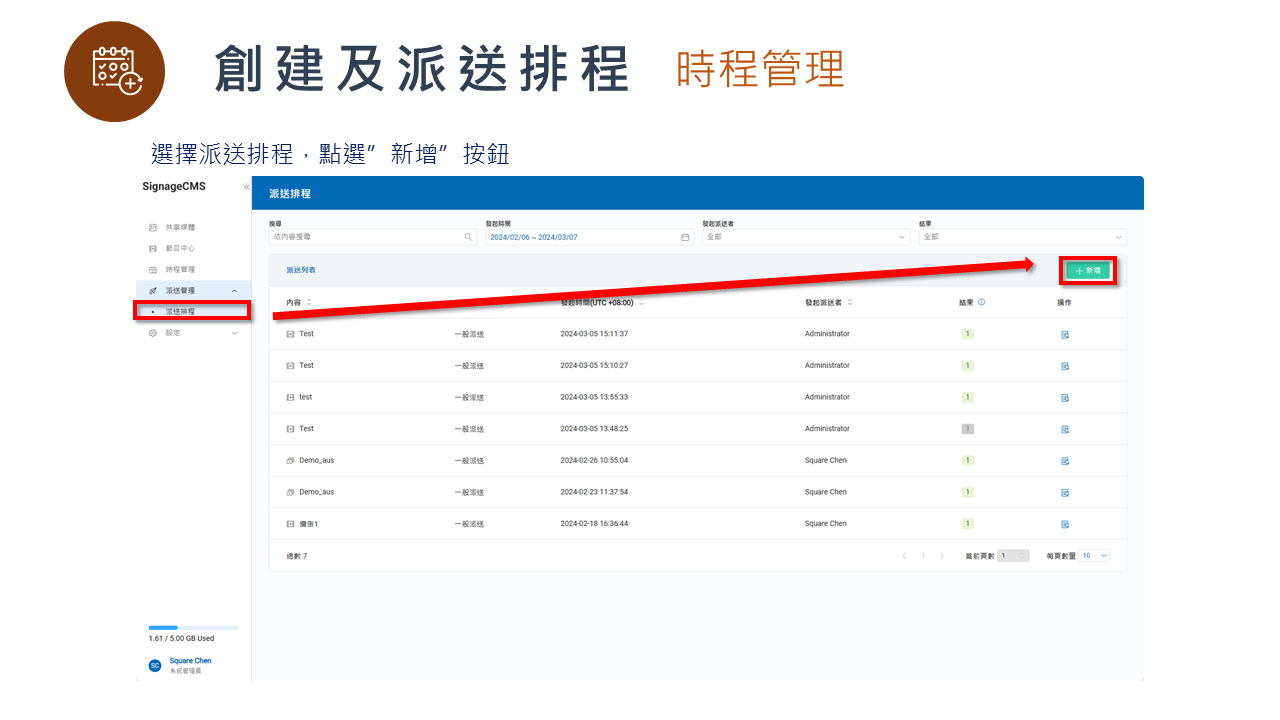Open the detail icon of the Test 2024-03-05 row
1280x720 pixels.
(x=1064, y=333)
